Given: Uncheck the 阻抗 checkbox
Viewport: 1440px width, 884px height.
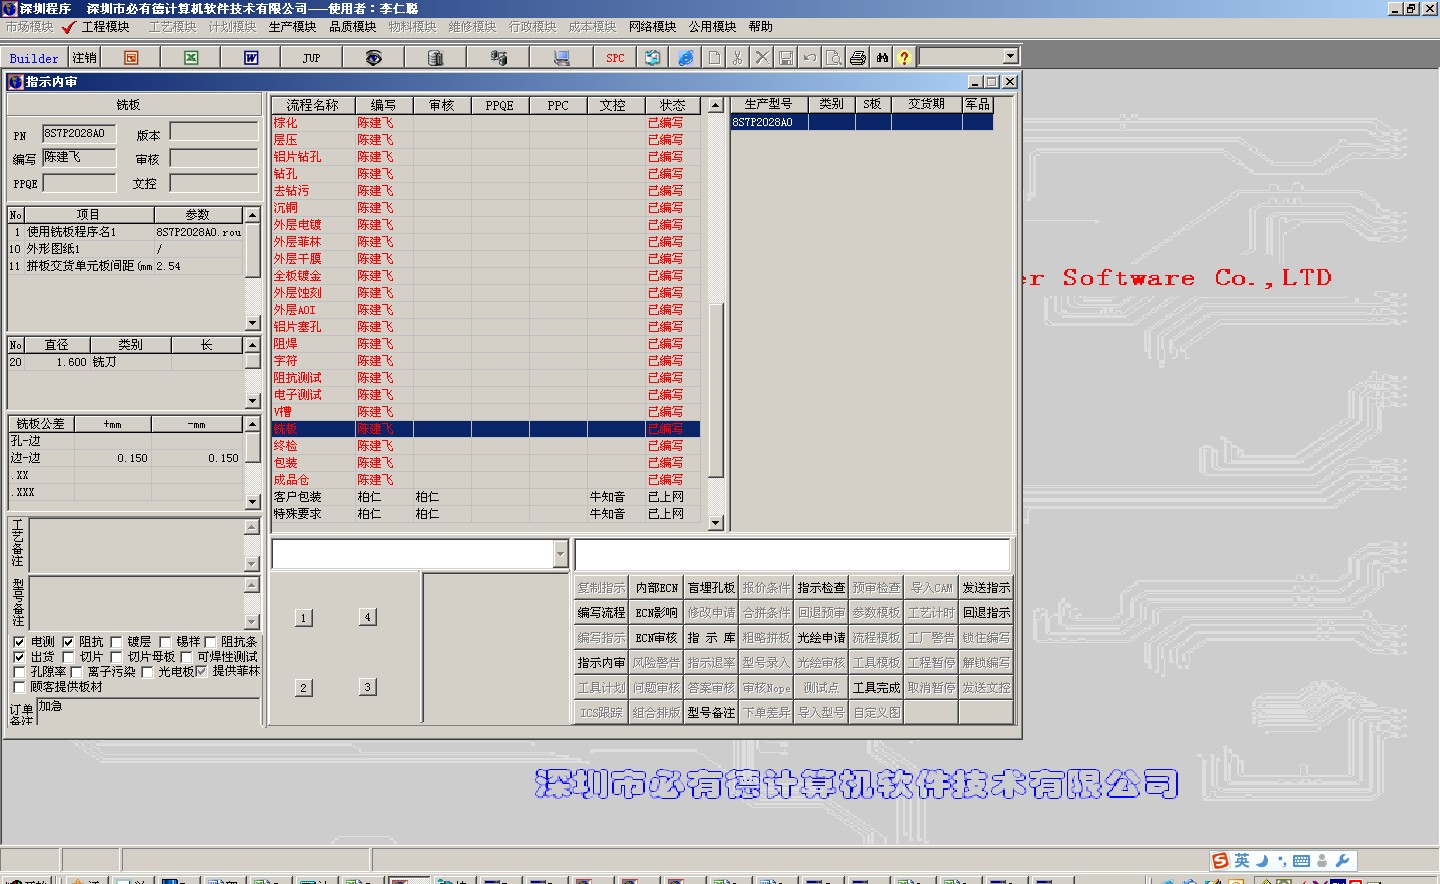Looking at the screenshot, I should click(68, 642).
